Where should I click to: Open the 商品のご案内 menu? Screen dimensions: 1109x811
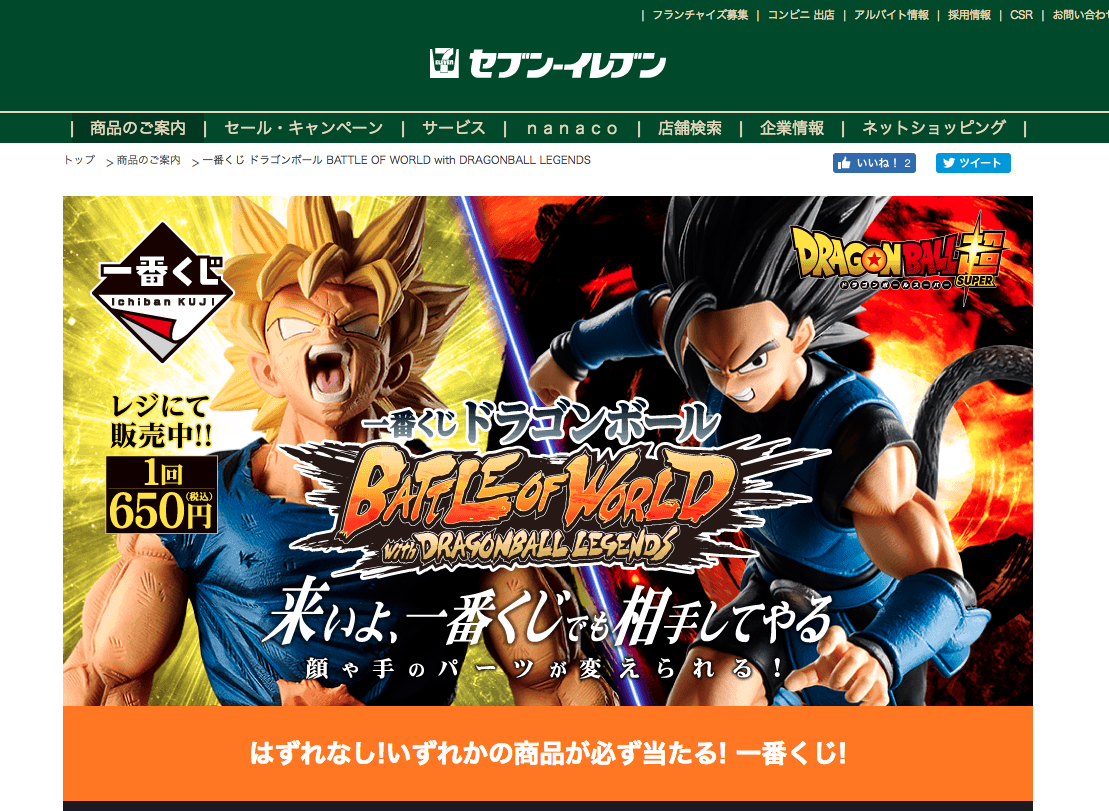138,128
